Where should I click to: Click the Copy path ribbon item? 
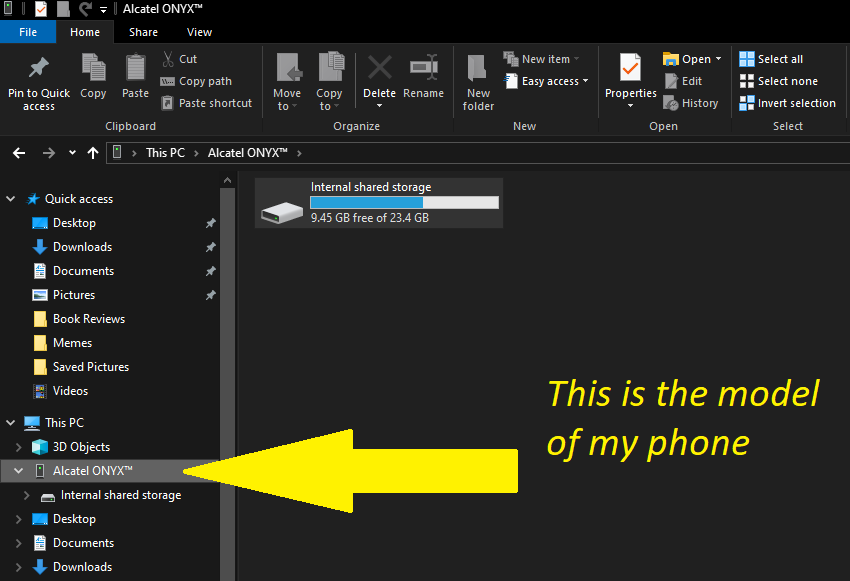196,80
